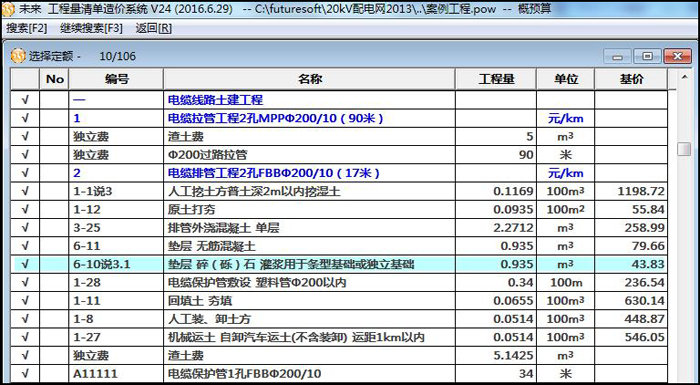Viewport: 700px width, 385px height.
Task: Click base price 43.83
Action: point(648,264)
